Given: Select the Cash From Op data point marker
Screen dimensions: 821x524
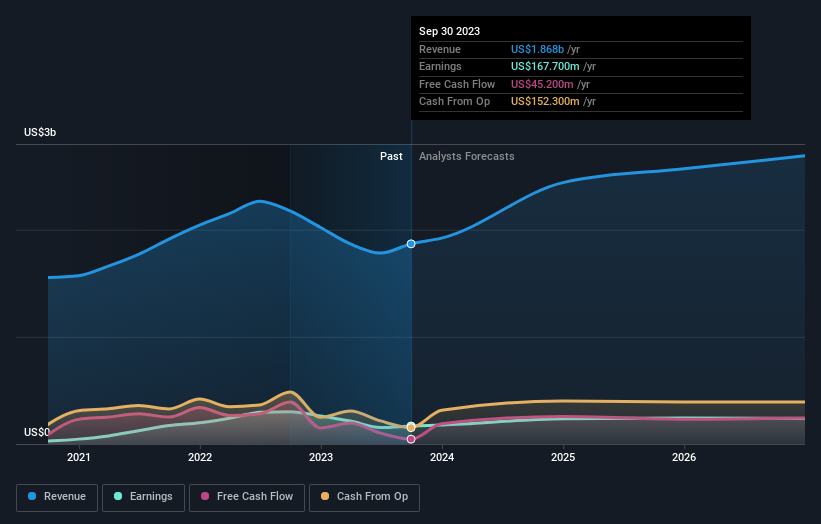Looking at the screenshot, I should 411,428.
